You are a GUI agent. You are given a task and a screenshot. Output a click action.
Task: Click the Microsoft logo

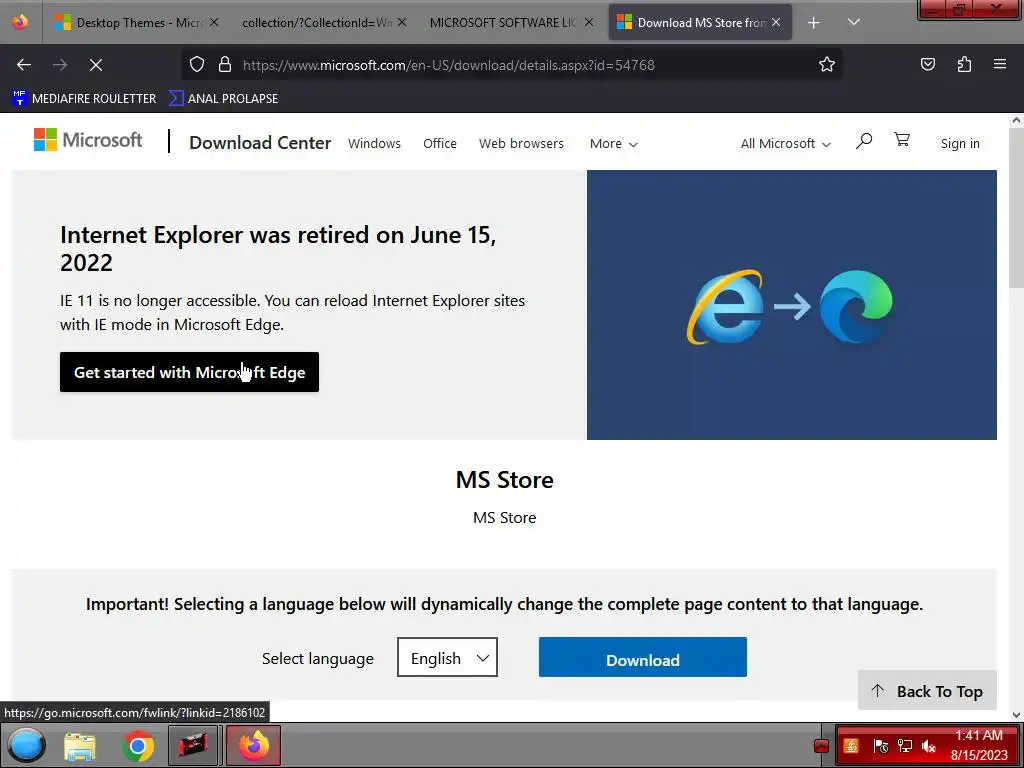88,140
